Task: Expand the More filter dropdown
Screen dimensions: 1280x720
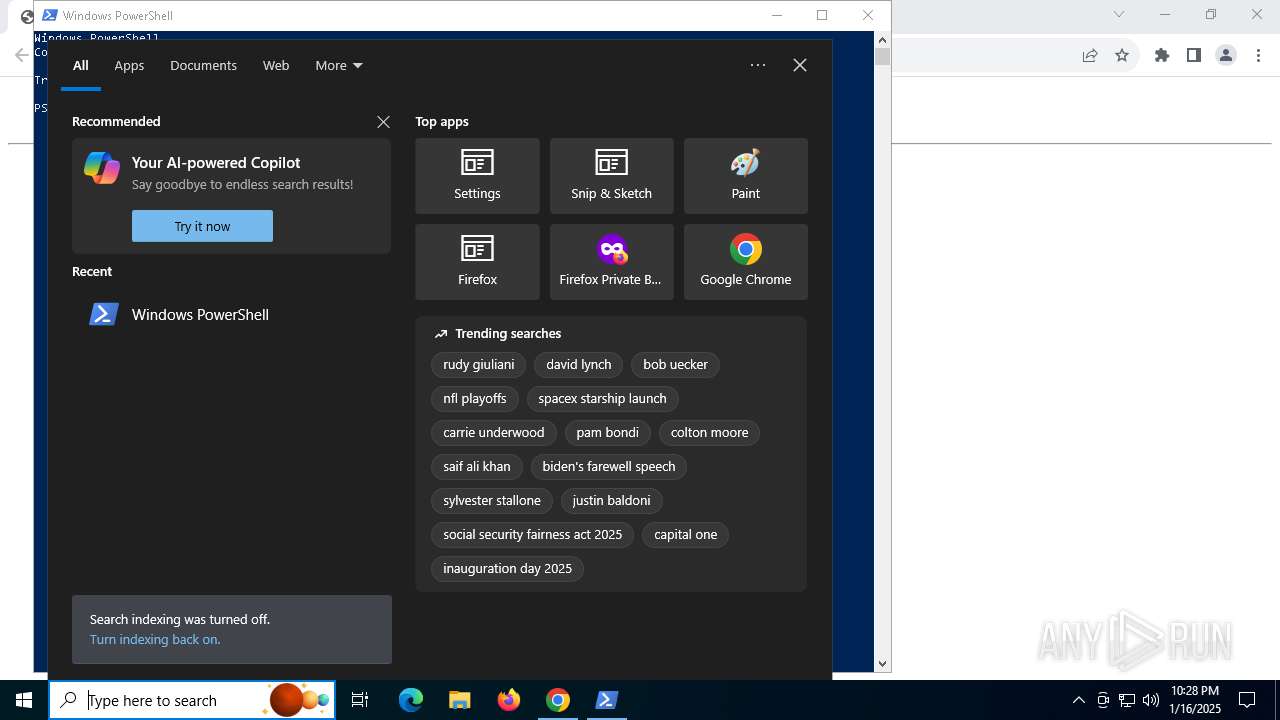Action: (x=339, y=65)
